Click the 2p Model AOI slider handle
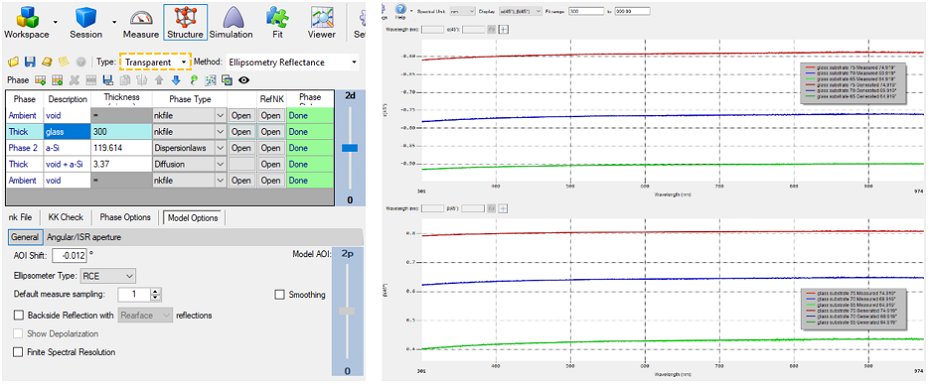Screen dimensions: 932x385 pyautogui.click(x=347, y=311)
